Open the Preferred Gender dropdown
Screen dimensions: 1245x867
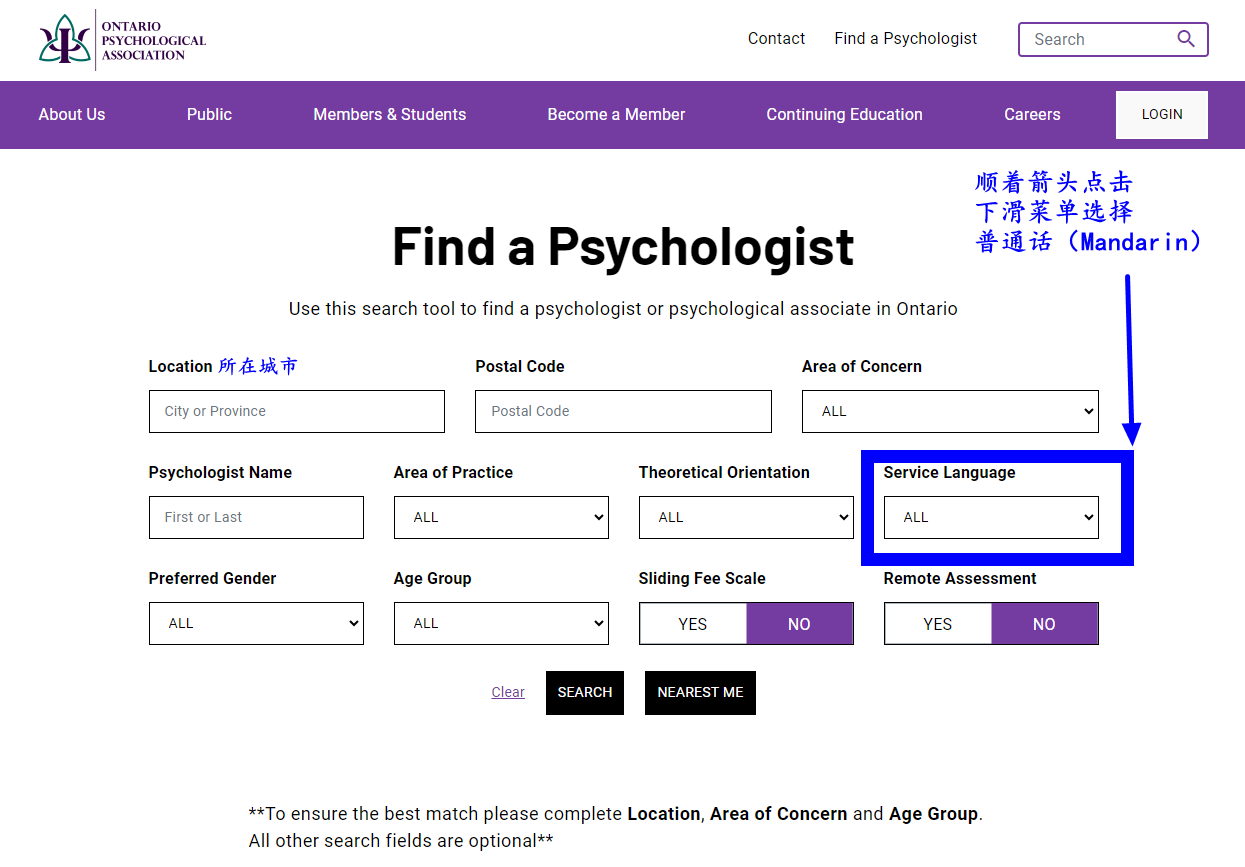tap(255, 623)
